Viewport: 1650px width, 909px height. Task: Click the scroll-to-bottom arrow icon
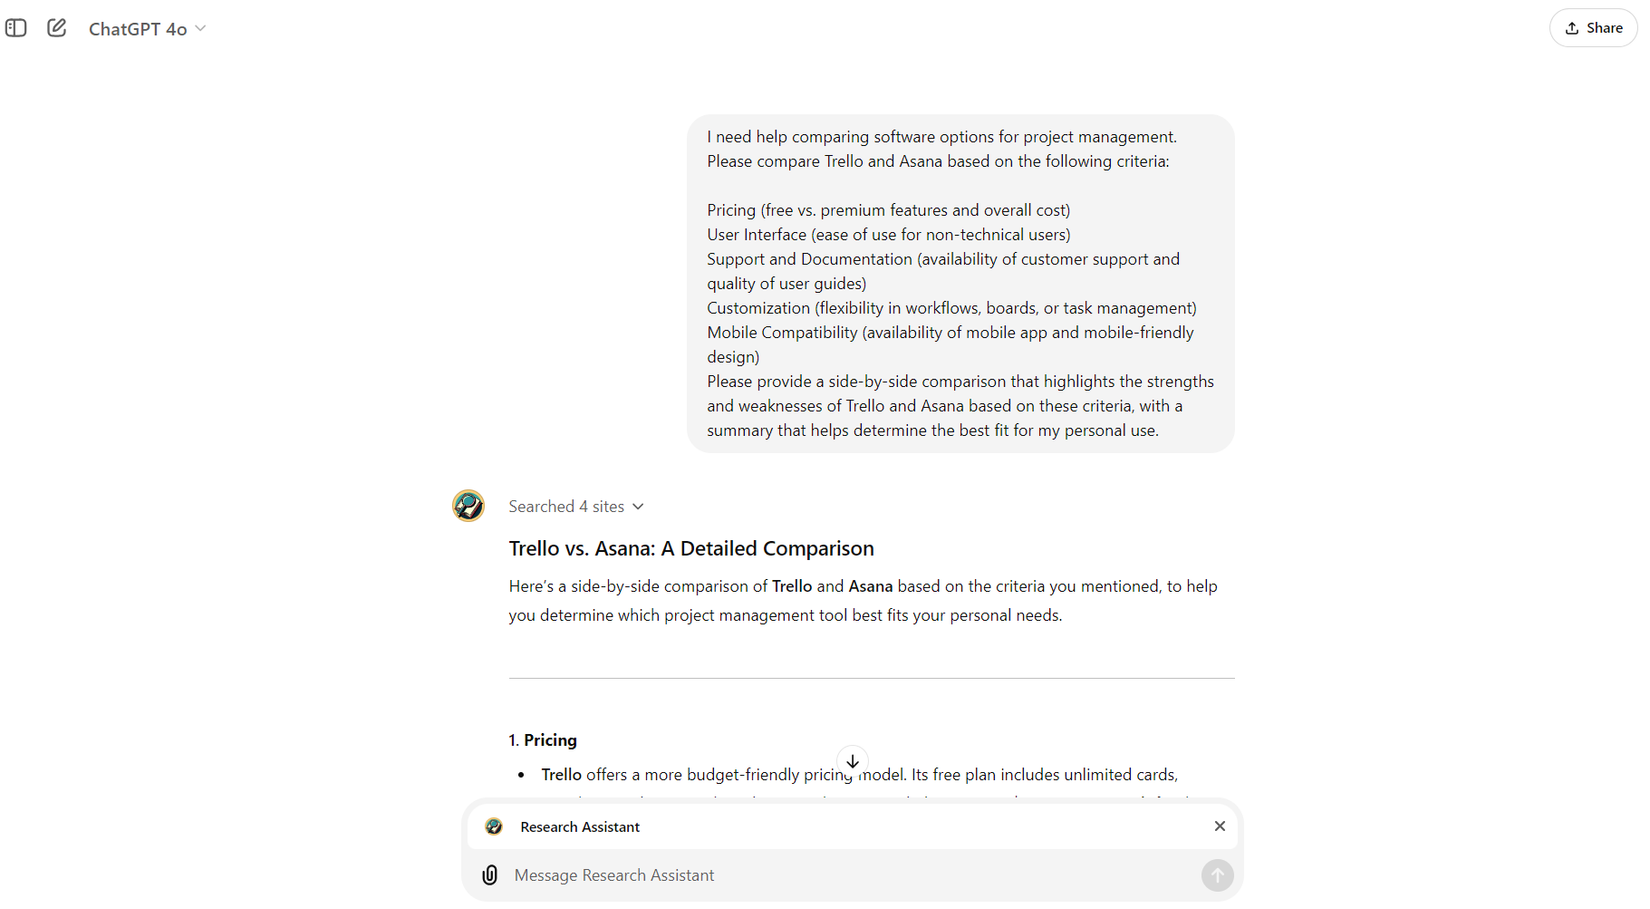(852, 761)
